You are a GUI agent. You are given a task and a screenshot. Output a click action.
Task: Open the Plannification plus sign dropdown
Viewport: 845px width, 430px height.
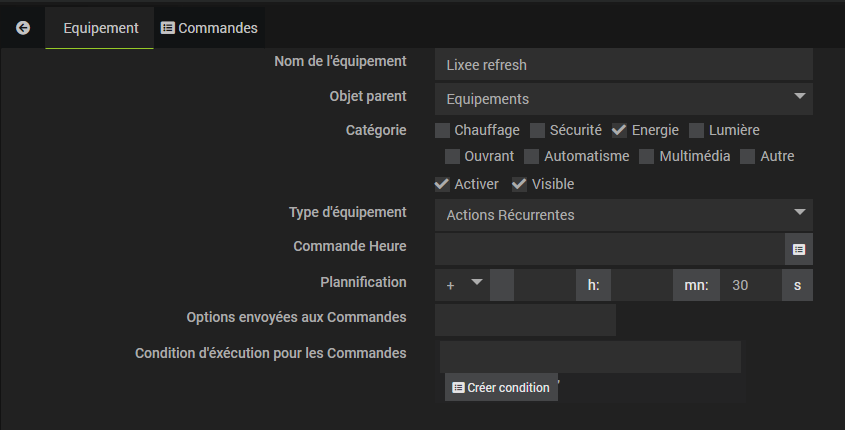[463, 285]
